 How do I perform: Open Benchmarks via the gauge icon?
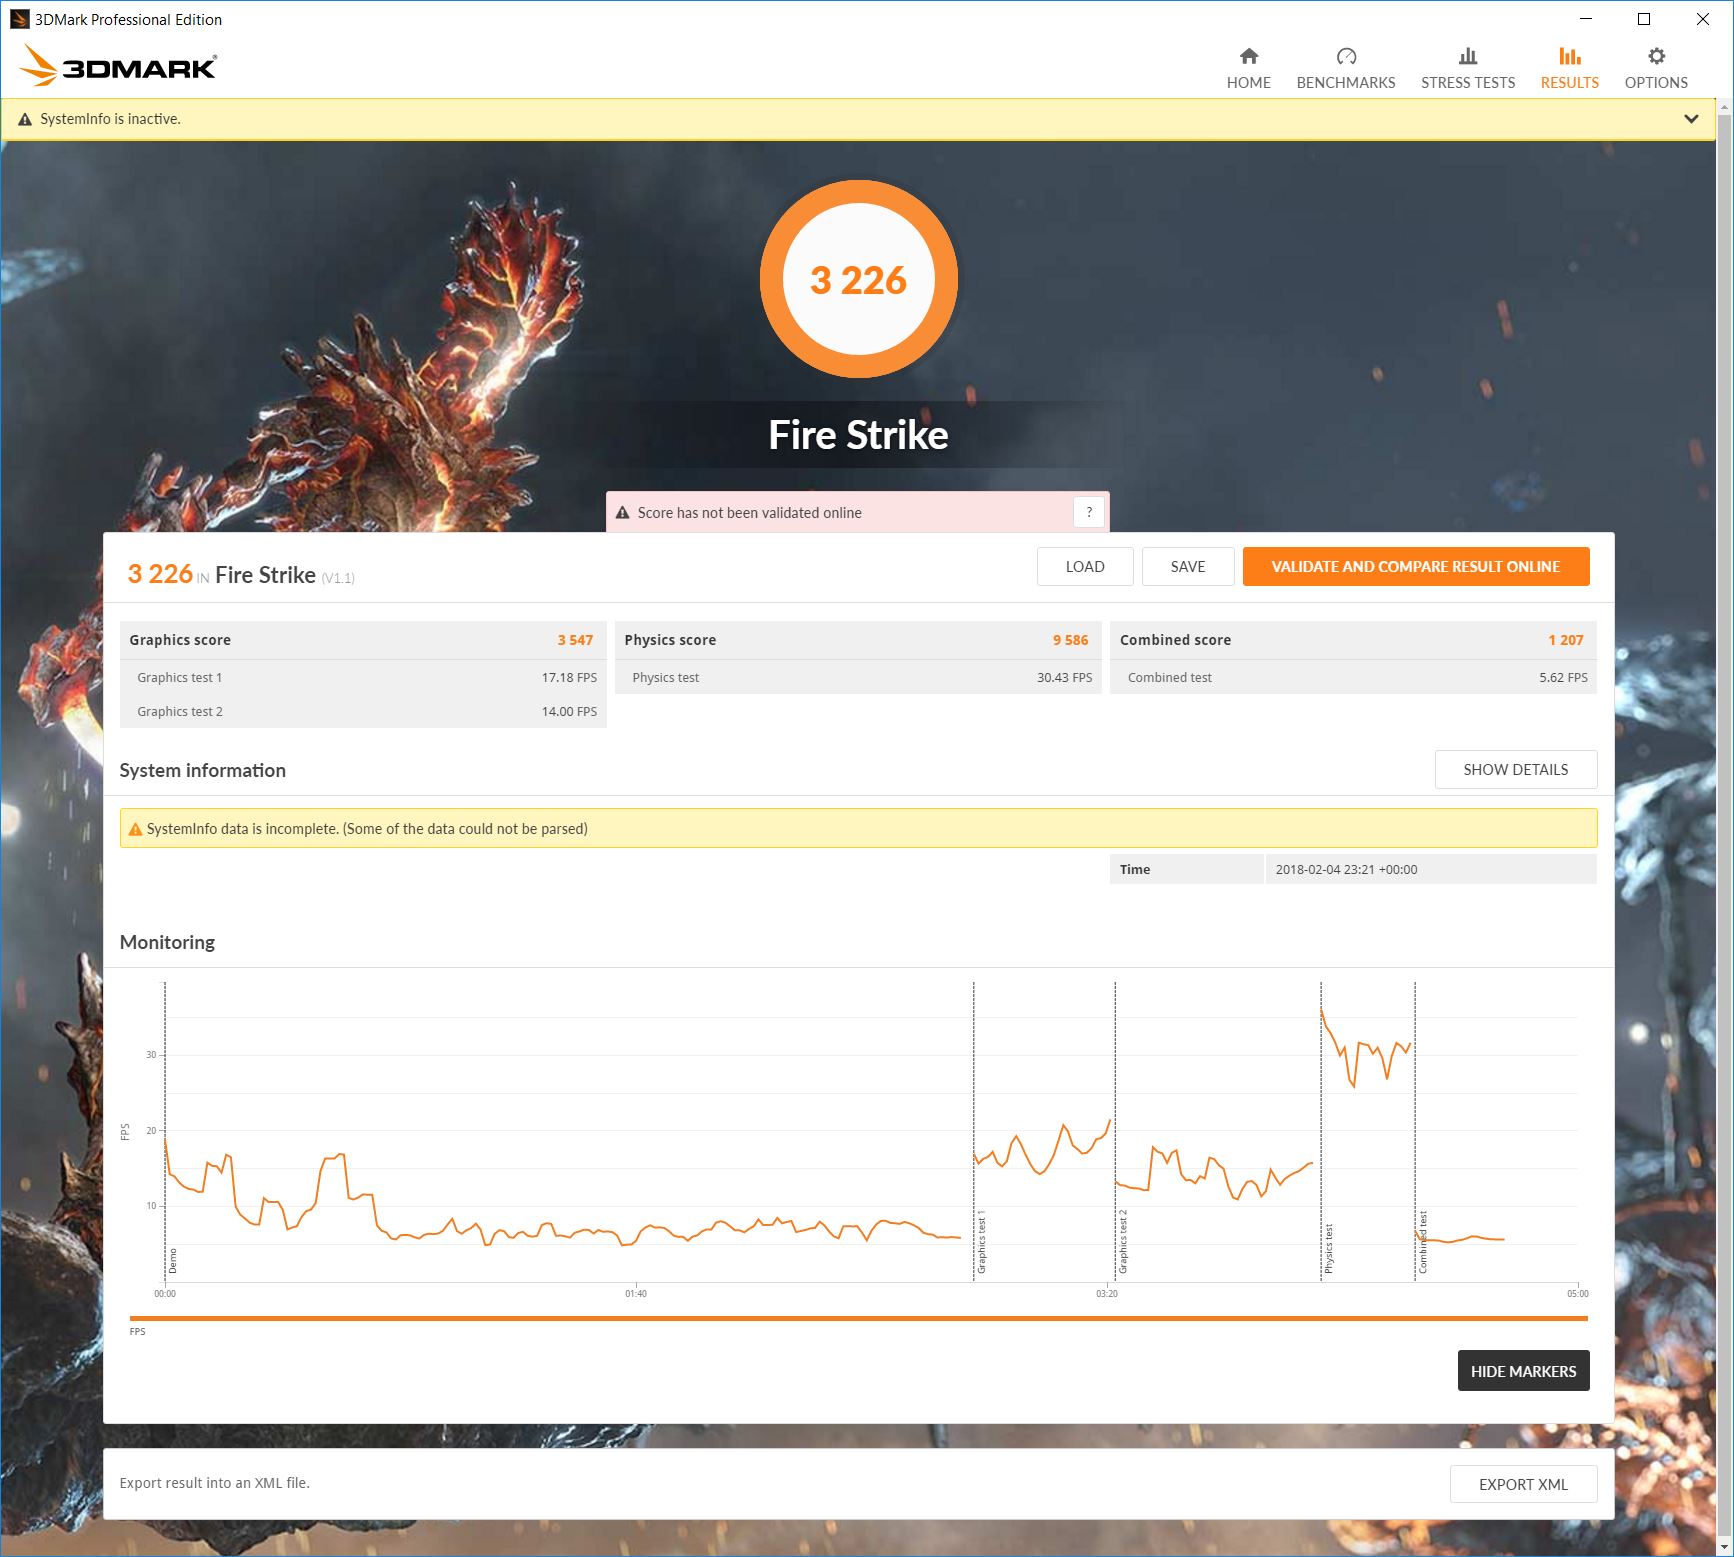point(1346,56)
